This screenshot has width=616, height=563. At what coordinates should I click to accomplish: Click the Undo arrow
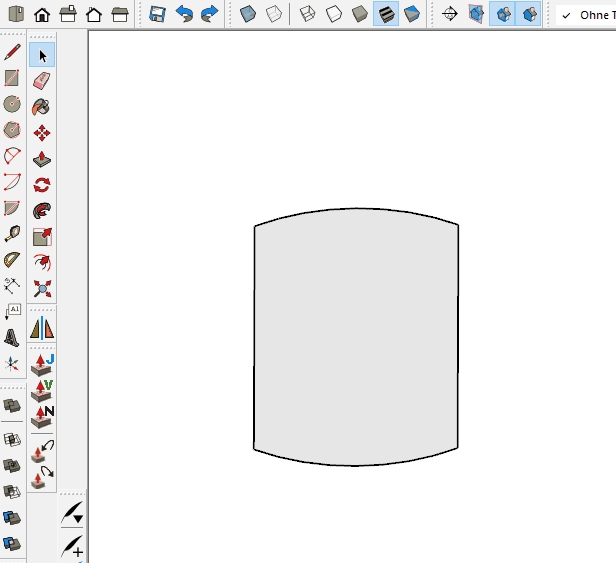pos(184,15)
